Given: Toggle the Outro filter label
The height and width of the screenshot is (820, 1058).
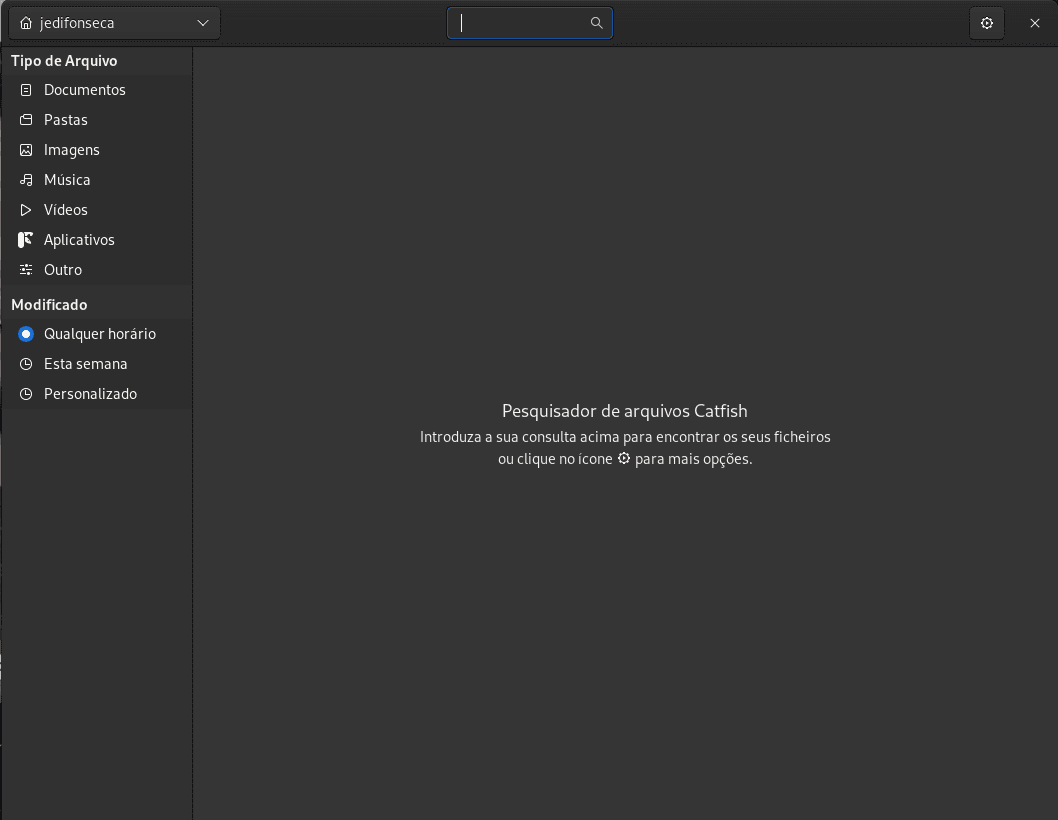Looking at the screenshot, I should click(x=63, y=270).
